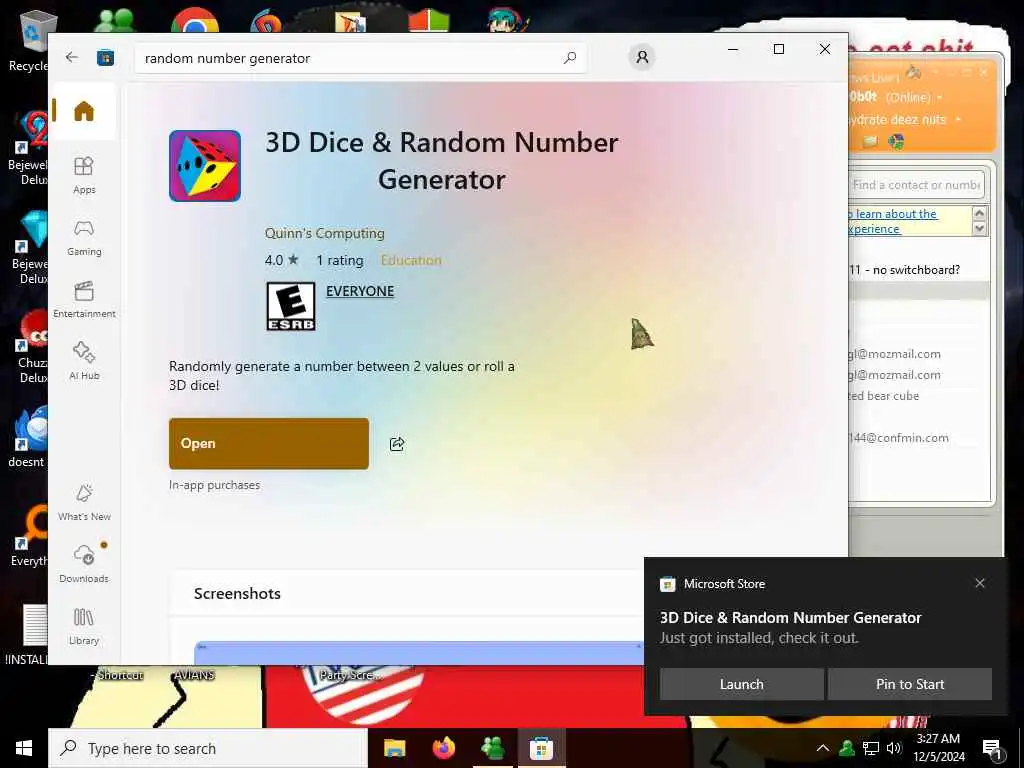Open What's New in Store sidebar

click(x=84, y=502)
